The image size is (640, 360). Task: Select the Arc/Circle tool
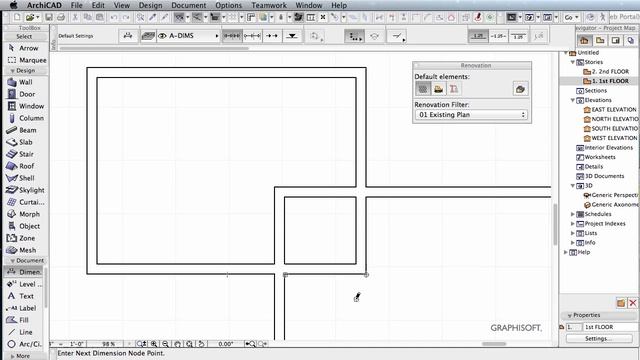(x=24, y=344)
